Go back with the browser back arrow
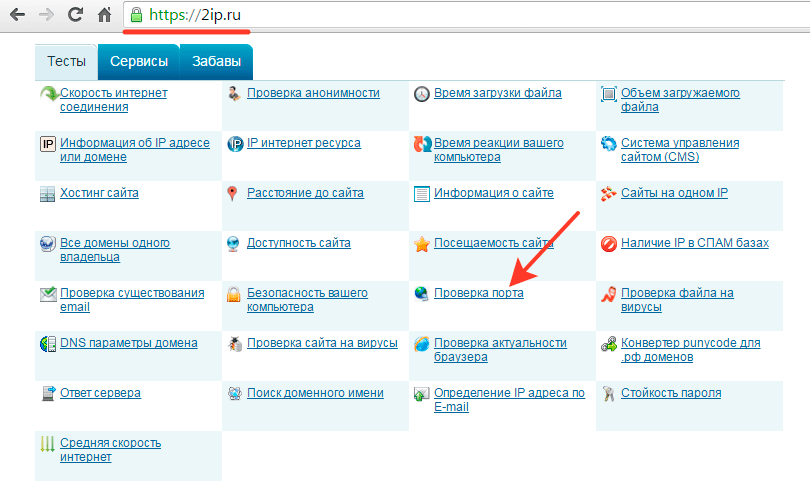 (x=17, y=16)
